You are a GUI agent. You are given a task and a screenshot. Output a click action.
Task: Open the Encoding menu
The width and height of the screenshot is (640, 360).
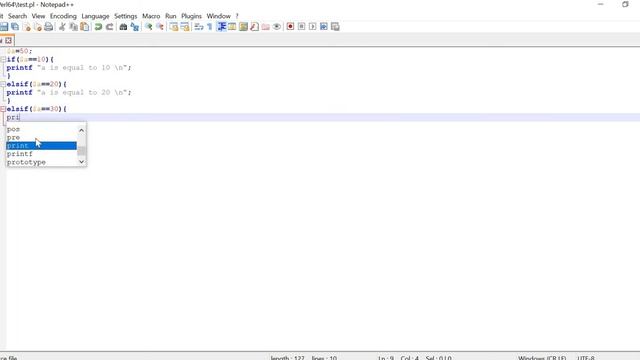[x=63, y=16]
